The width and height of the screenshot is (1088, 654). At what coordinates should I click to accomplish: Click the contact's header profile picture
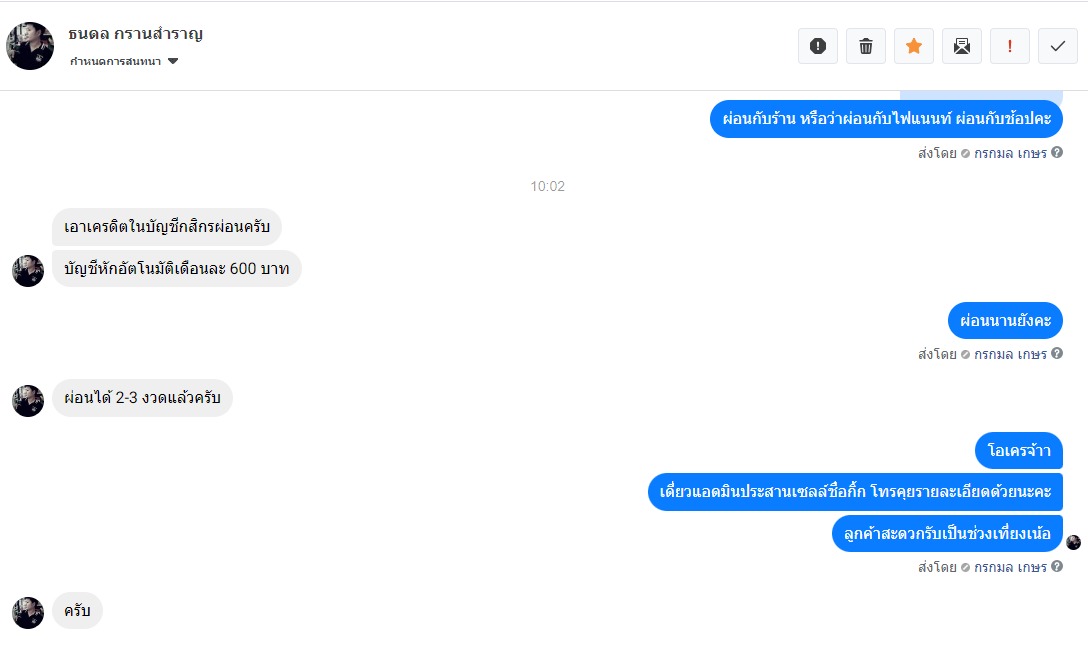pos(30,46)
